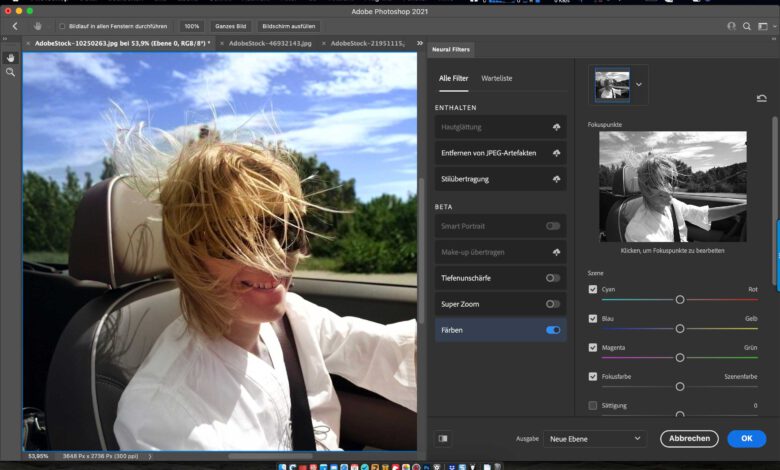Disable the Färben filter toggle
The width and height of the screenshot is (780, 470).
(553, 329)
